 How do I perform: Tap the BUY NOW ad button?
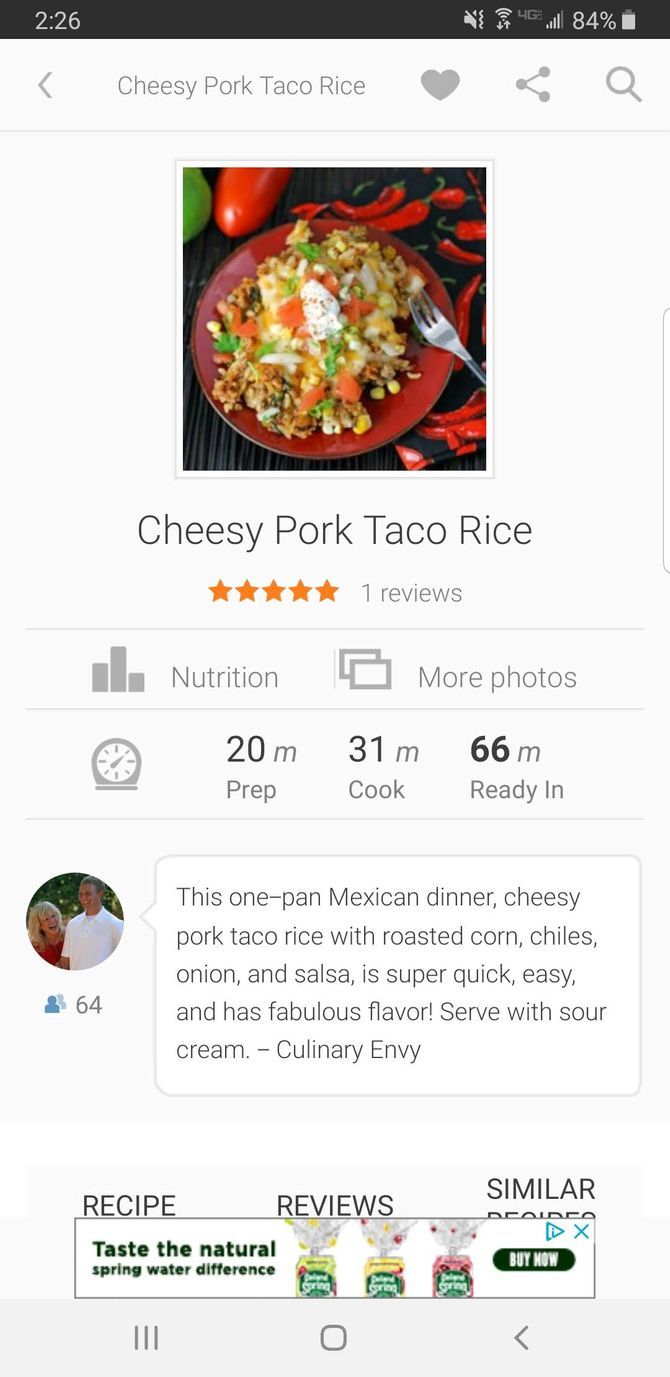(x=535, y=1258)
